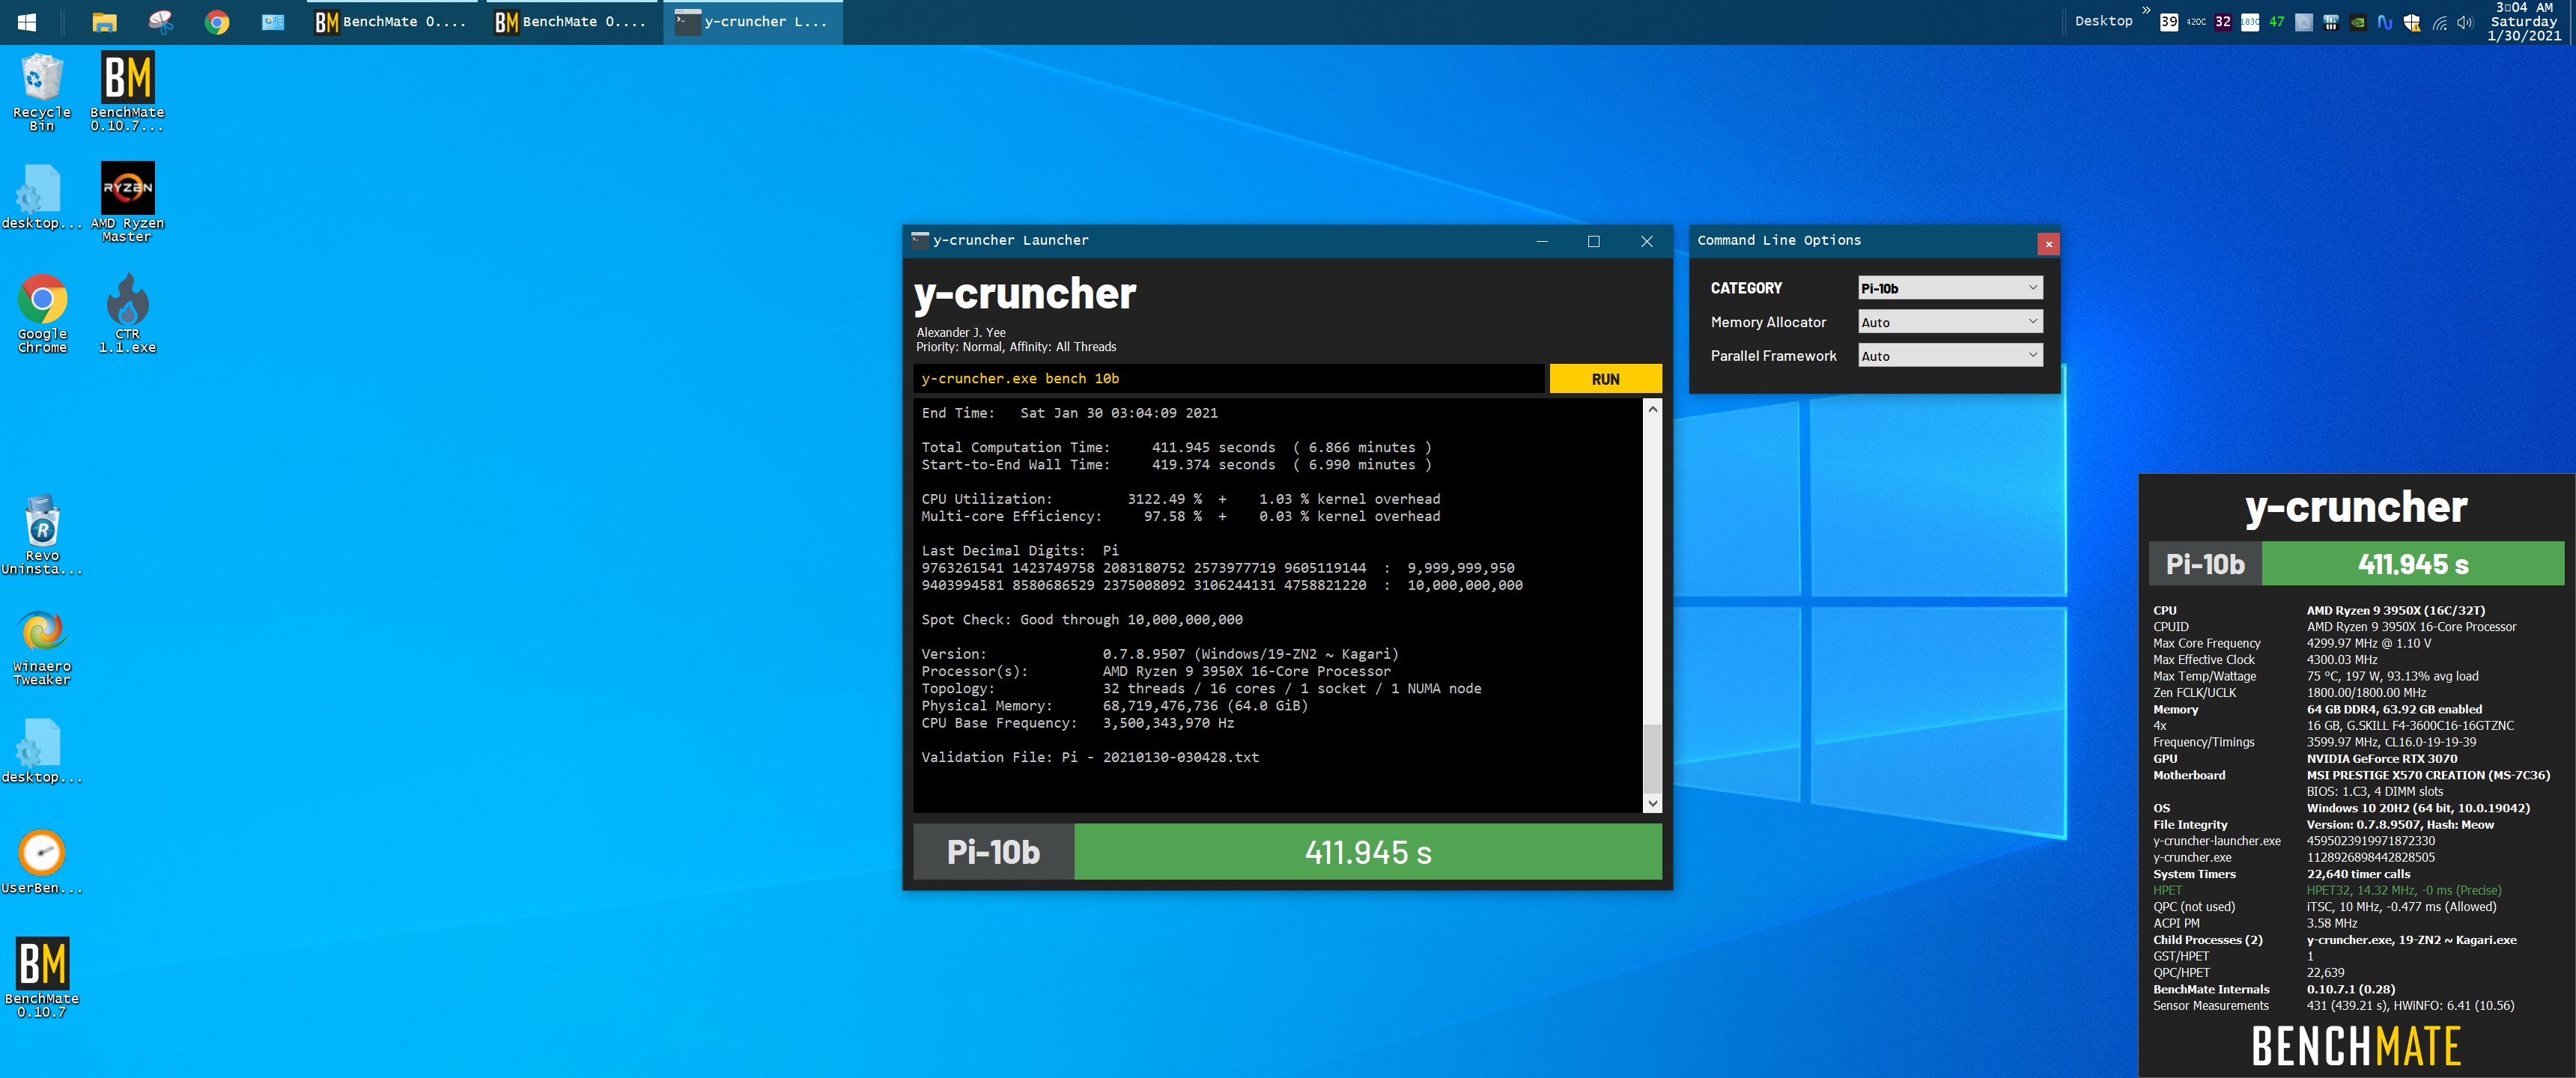
Task: Click the blue wave tray icon
Action: 2384,22
